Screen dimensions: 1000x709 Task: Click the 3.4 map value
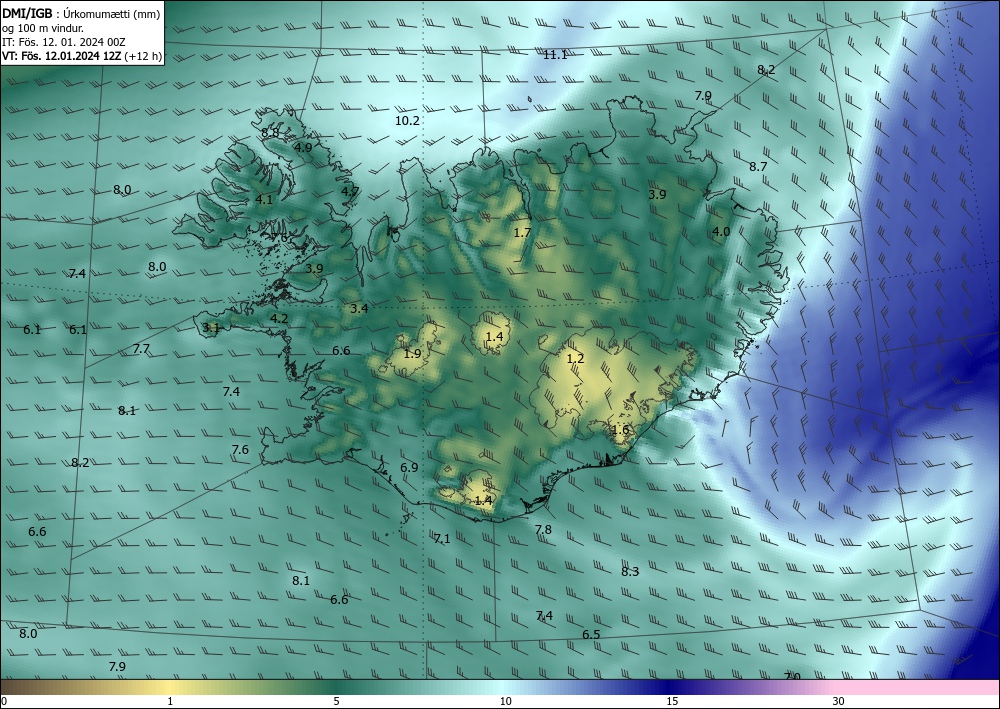click(x=359, y=309)
